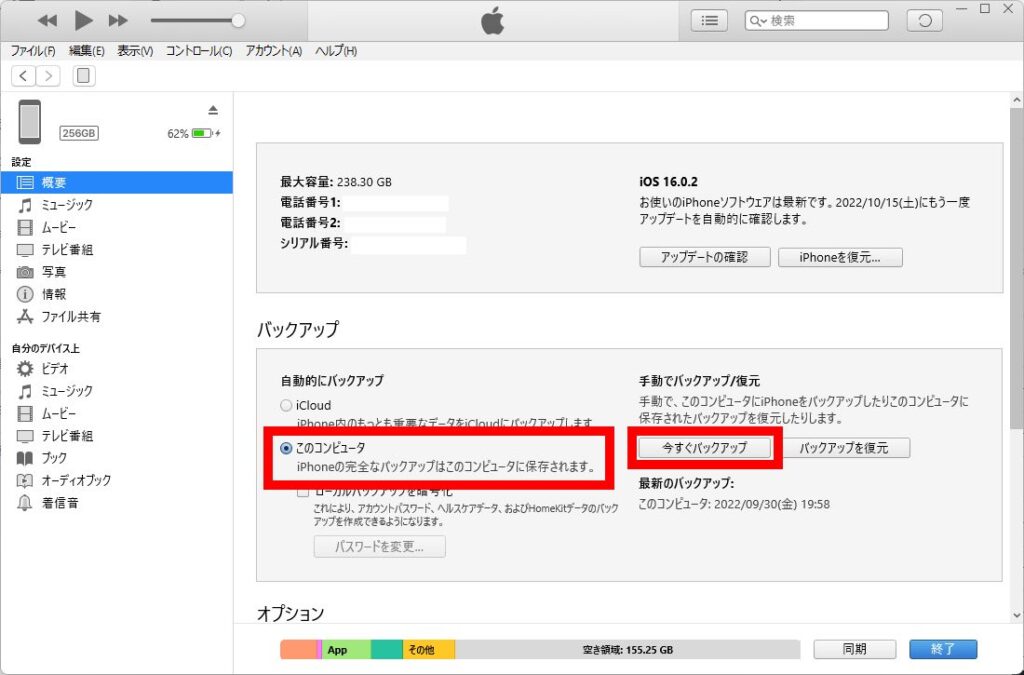Click the circular refresh button at top right
Image resolution: width=1024 pixels, height=675 pixels.
(924, 20)
